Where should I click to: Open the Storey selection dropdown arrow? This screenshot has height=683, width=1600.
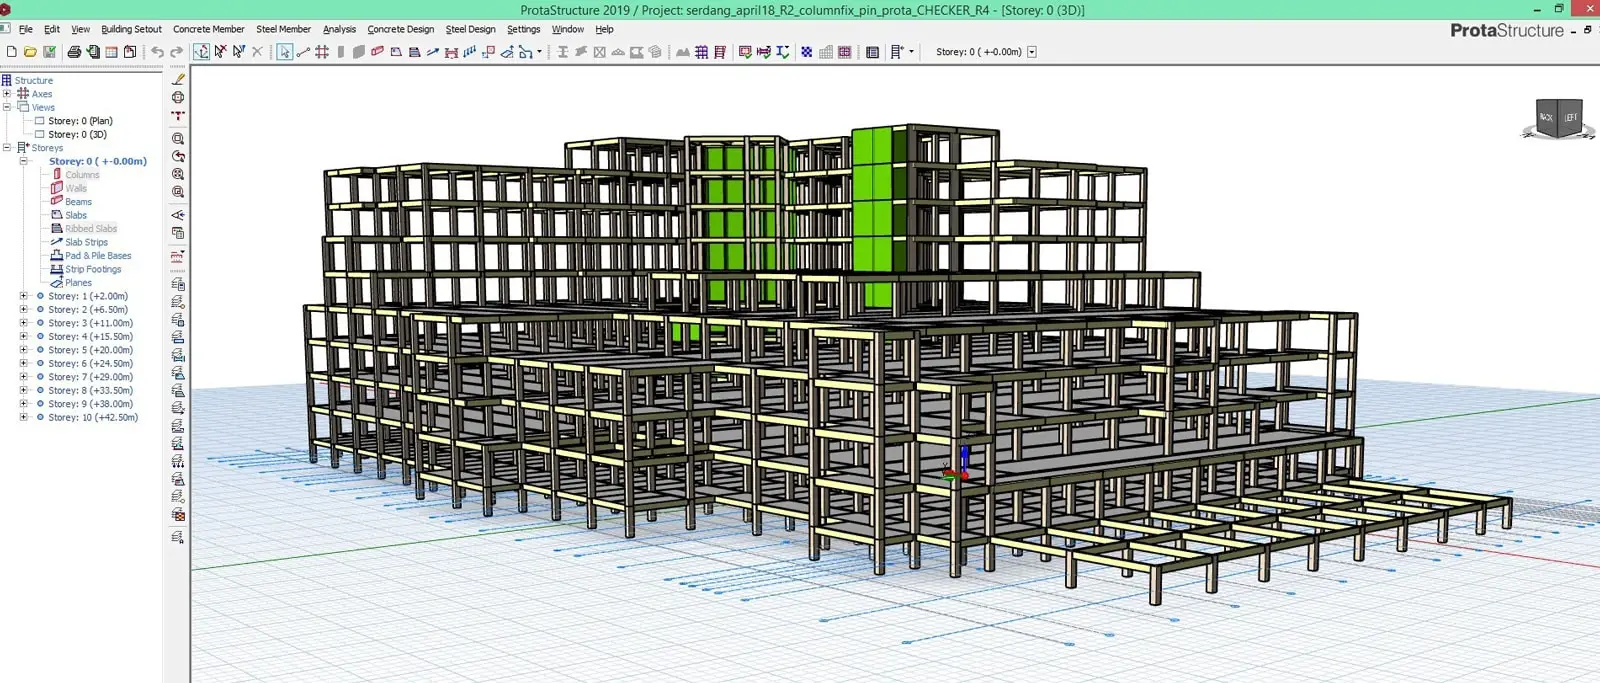(x=1032, y=52)
